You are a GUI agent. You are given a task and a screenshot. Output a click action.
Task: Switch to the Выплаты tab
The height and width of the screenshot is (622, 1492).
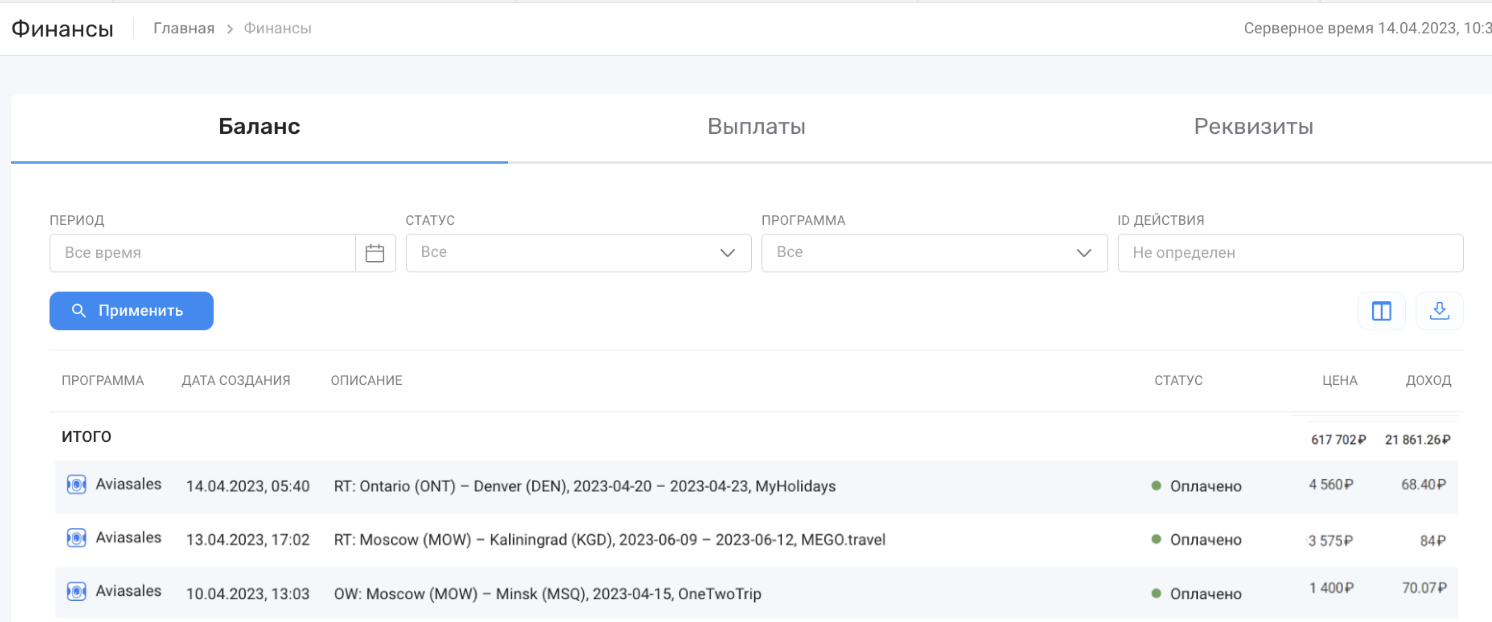756,127
